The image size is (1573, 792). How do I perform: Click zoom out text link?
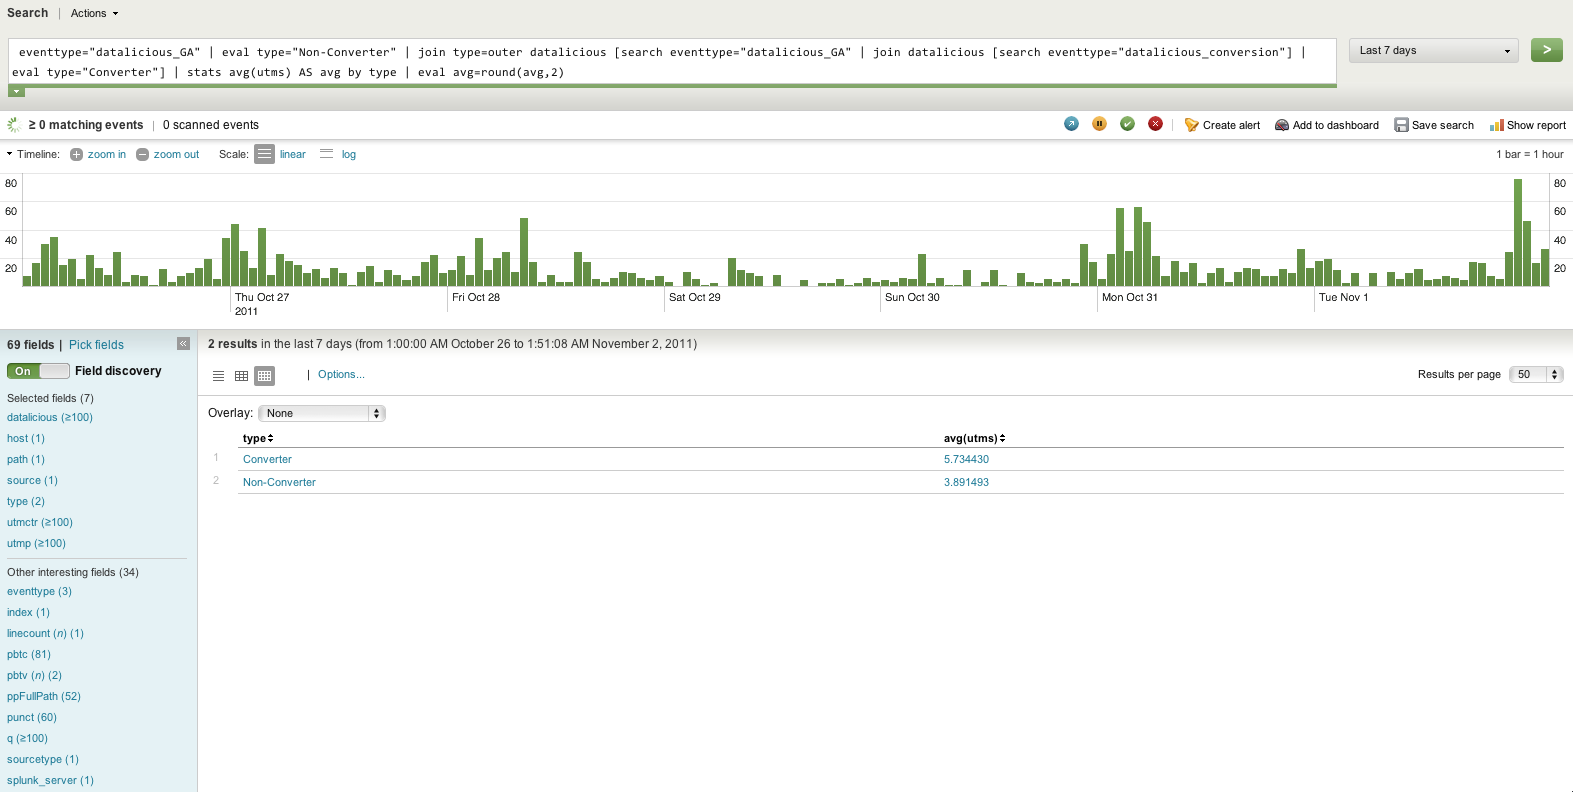tap(176, 154)
